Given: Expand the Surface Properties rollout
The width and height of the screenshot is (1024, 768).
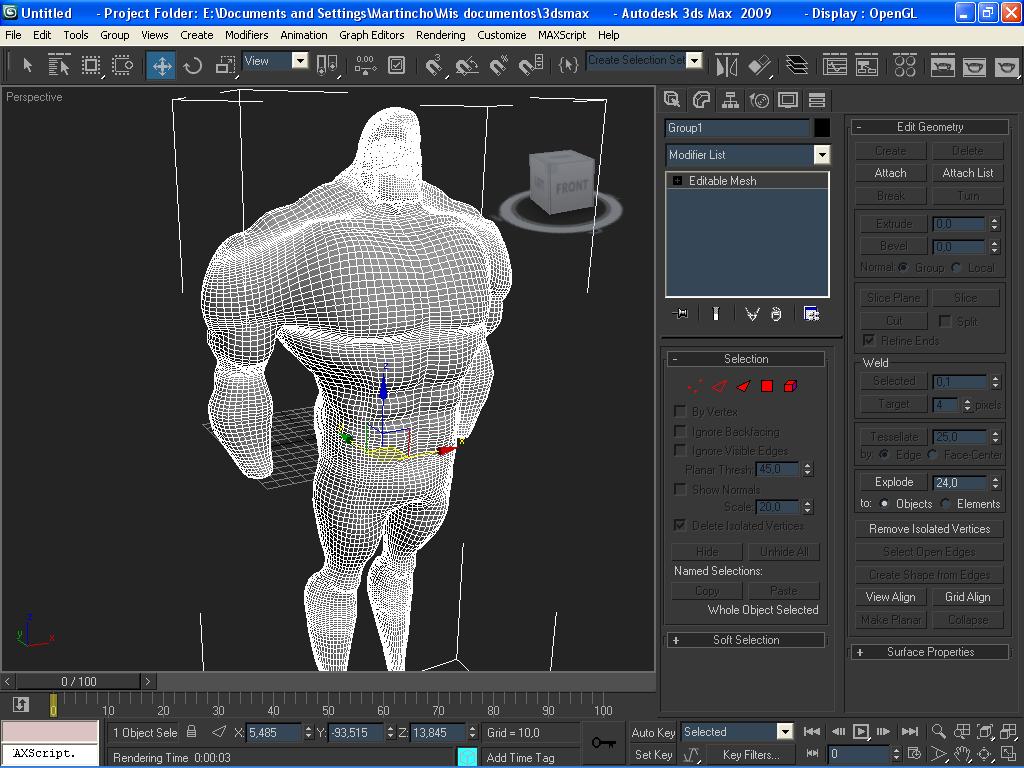Looking at the screenshot, I should point(930,652).
